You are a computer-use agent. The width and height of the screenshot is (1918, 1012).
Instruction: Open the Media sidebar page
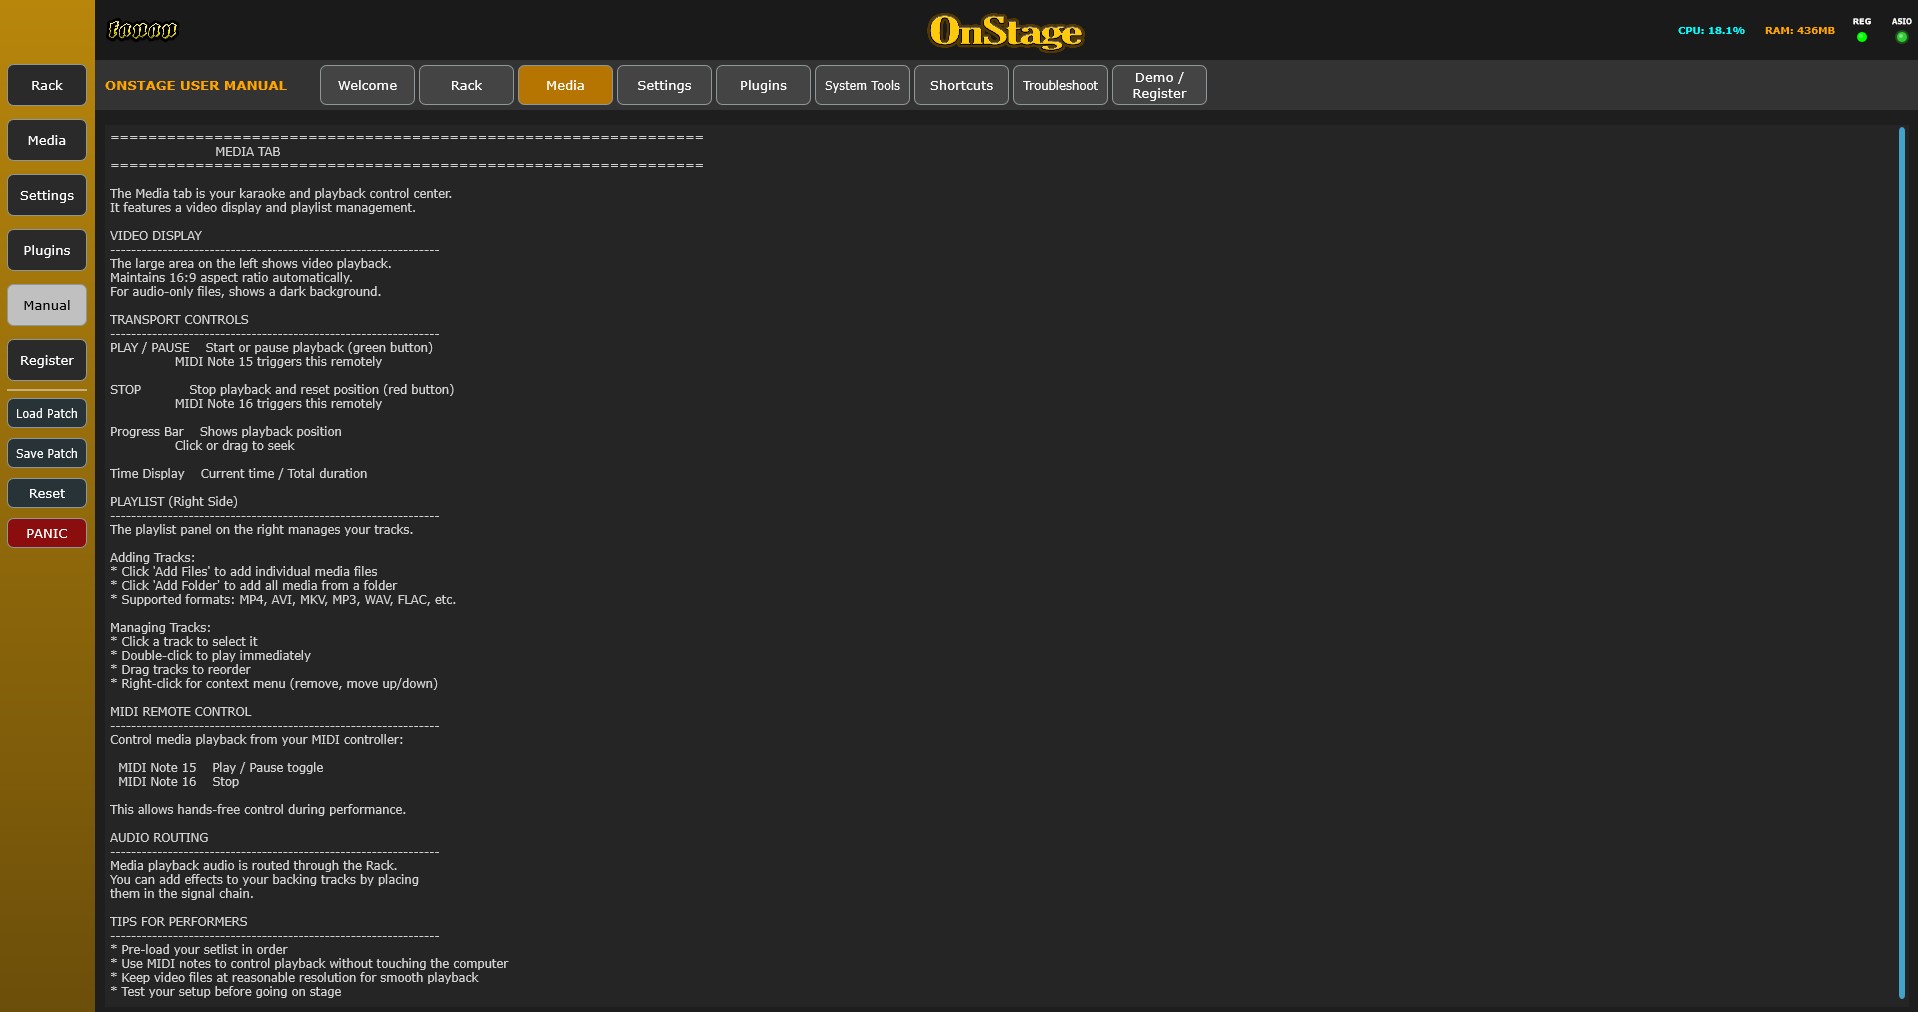point(47,140)
